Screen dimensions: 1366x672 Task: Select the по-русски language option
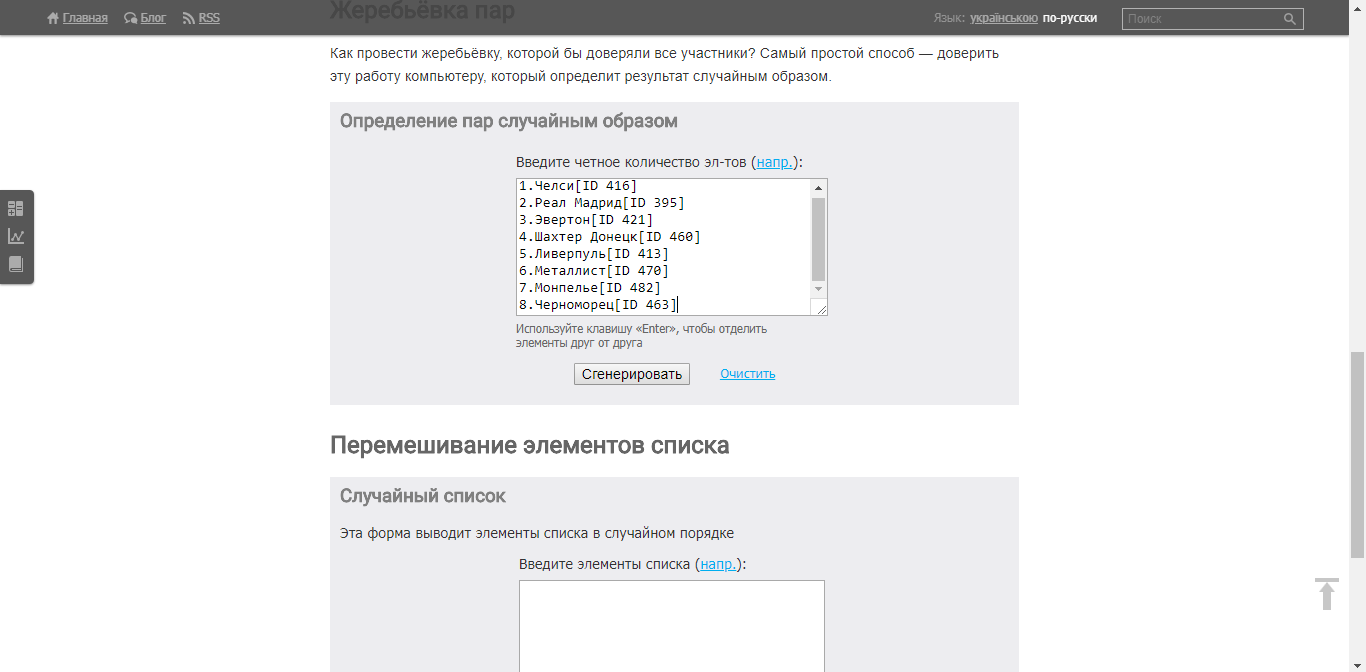click(x=1069, y=18)
